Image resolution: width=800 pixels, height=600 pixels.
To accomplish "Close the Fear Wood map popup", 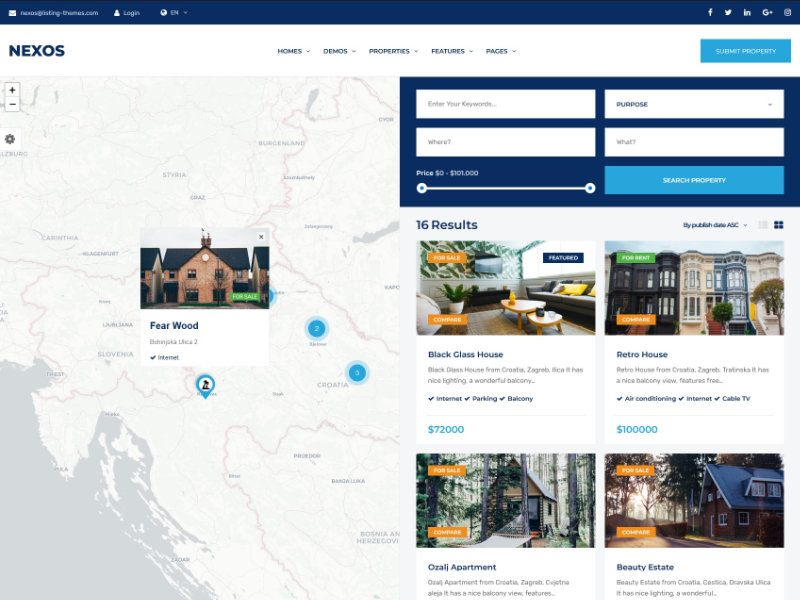I will tap(261, 237).
